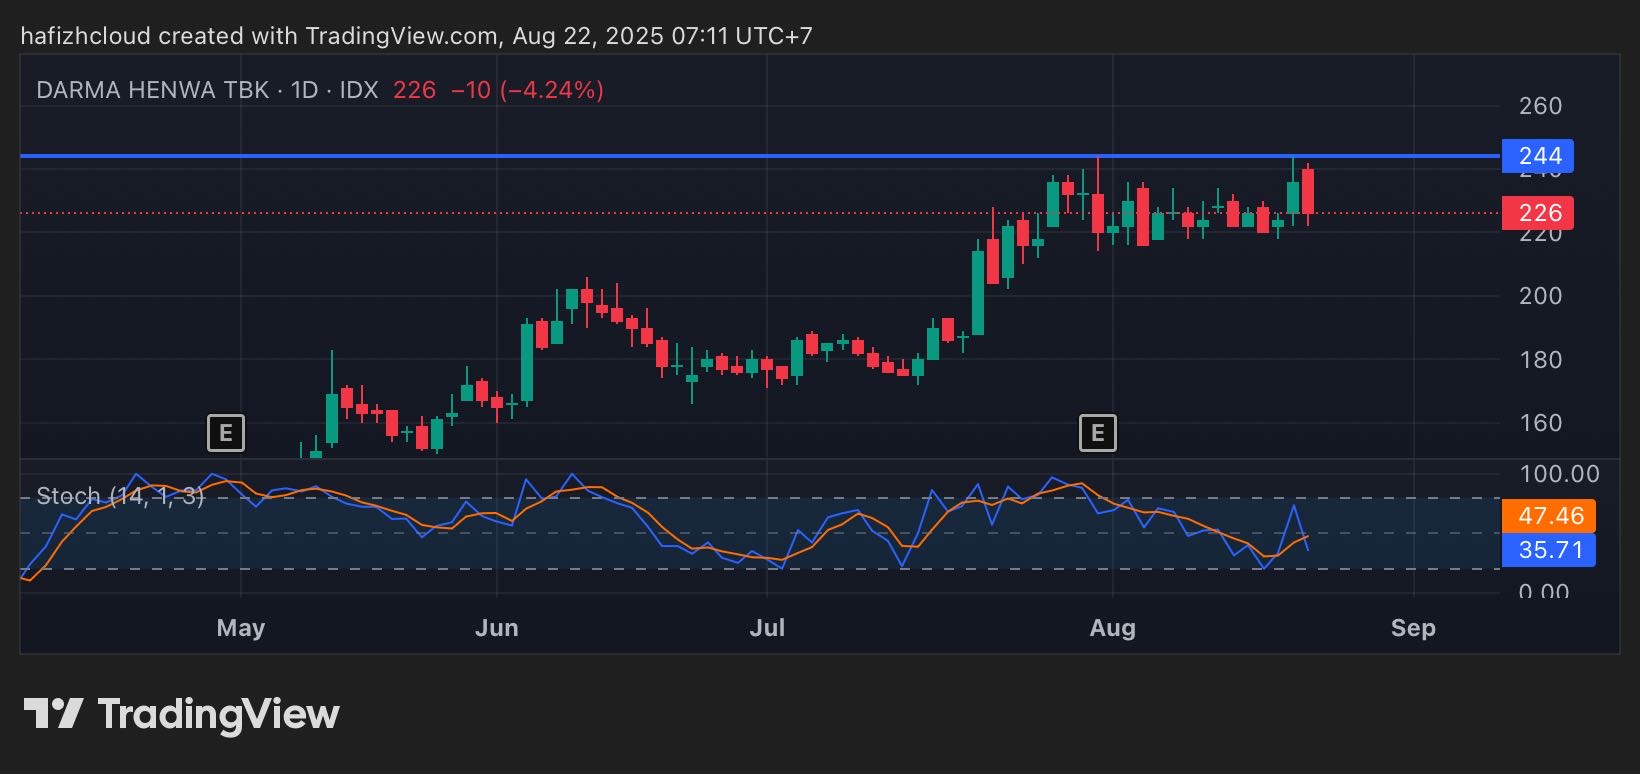Click the red 226 price in the legend
Image resolution: width=1640 pixels, height=774 pixels.
point(414,90)
